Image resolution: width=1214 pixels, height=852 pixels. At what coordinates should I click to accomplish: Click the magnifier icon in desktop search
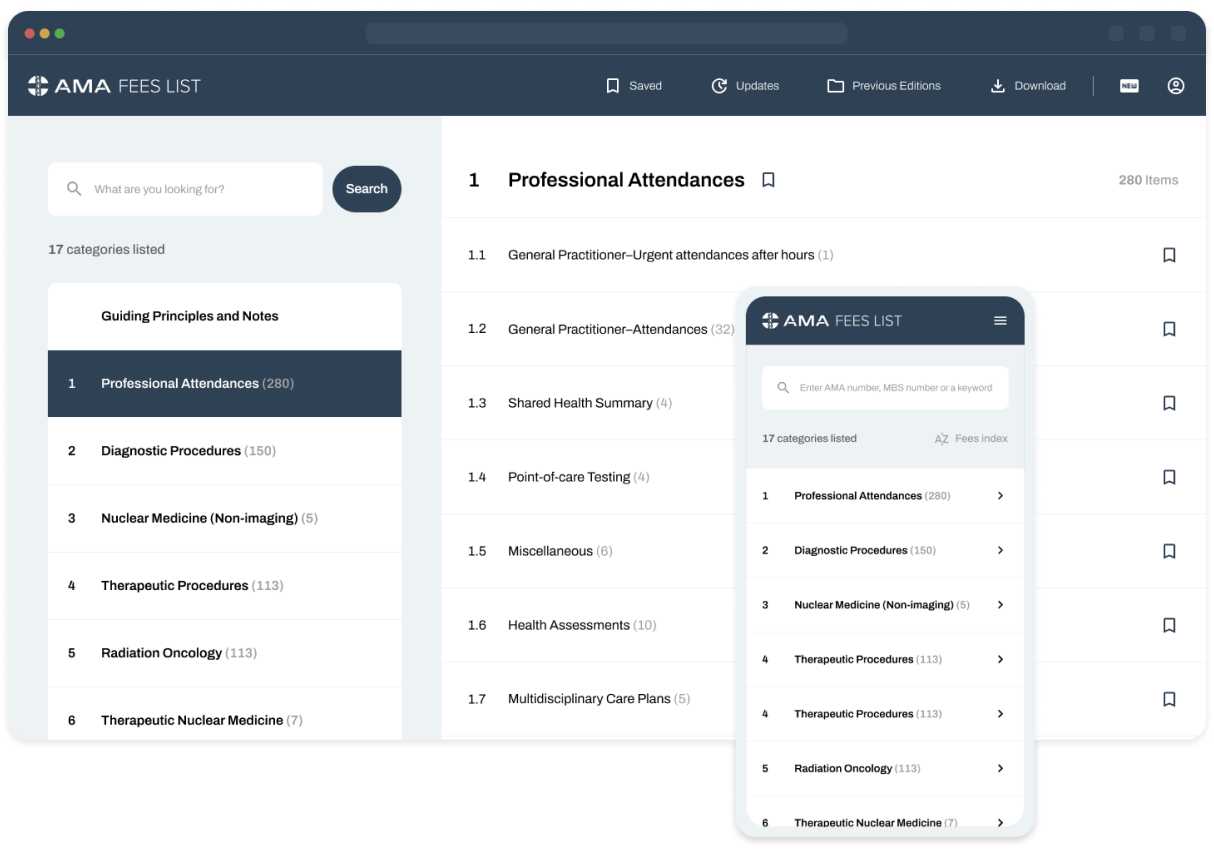[74, 189]
